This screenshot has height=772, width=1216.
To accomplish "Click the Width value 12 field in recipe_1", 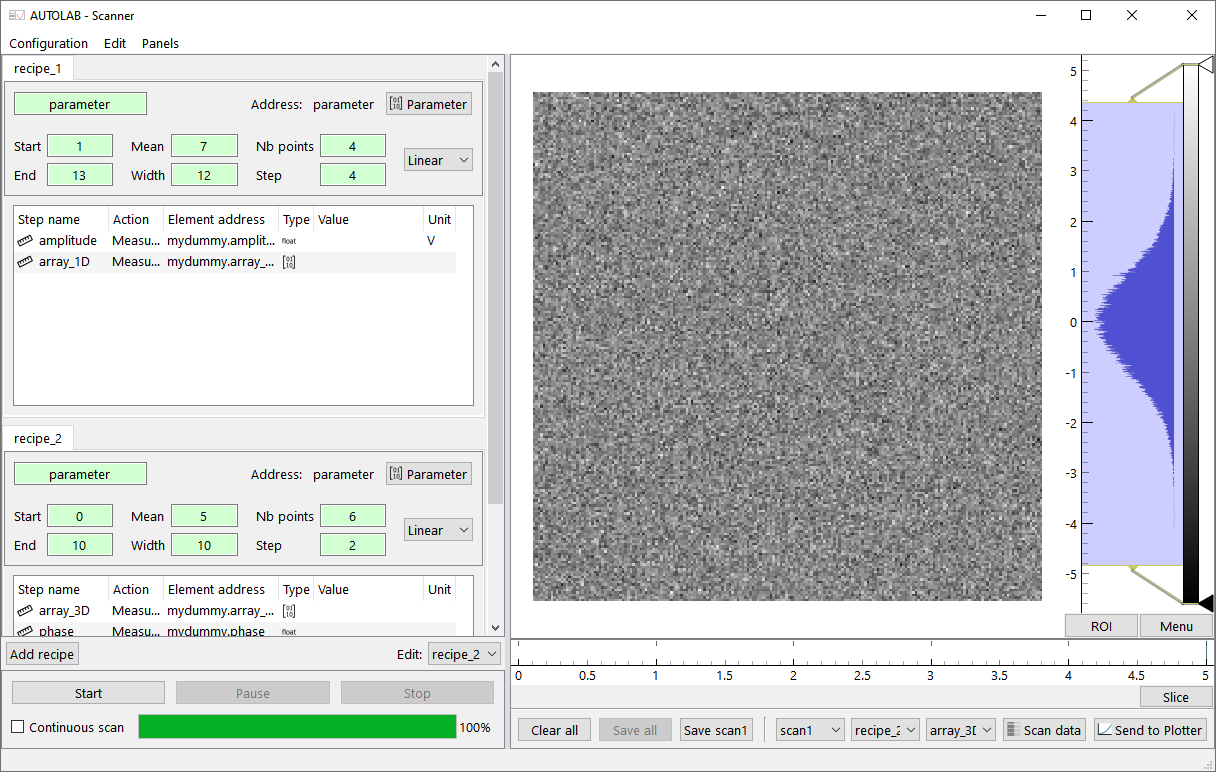I will (x=204, y=175).
